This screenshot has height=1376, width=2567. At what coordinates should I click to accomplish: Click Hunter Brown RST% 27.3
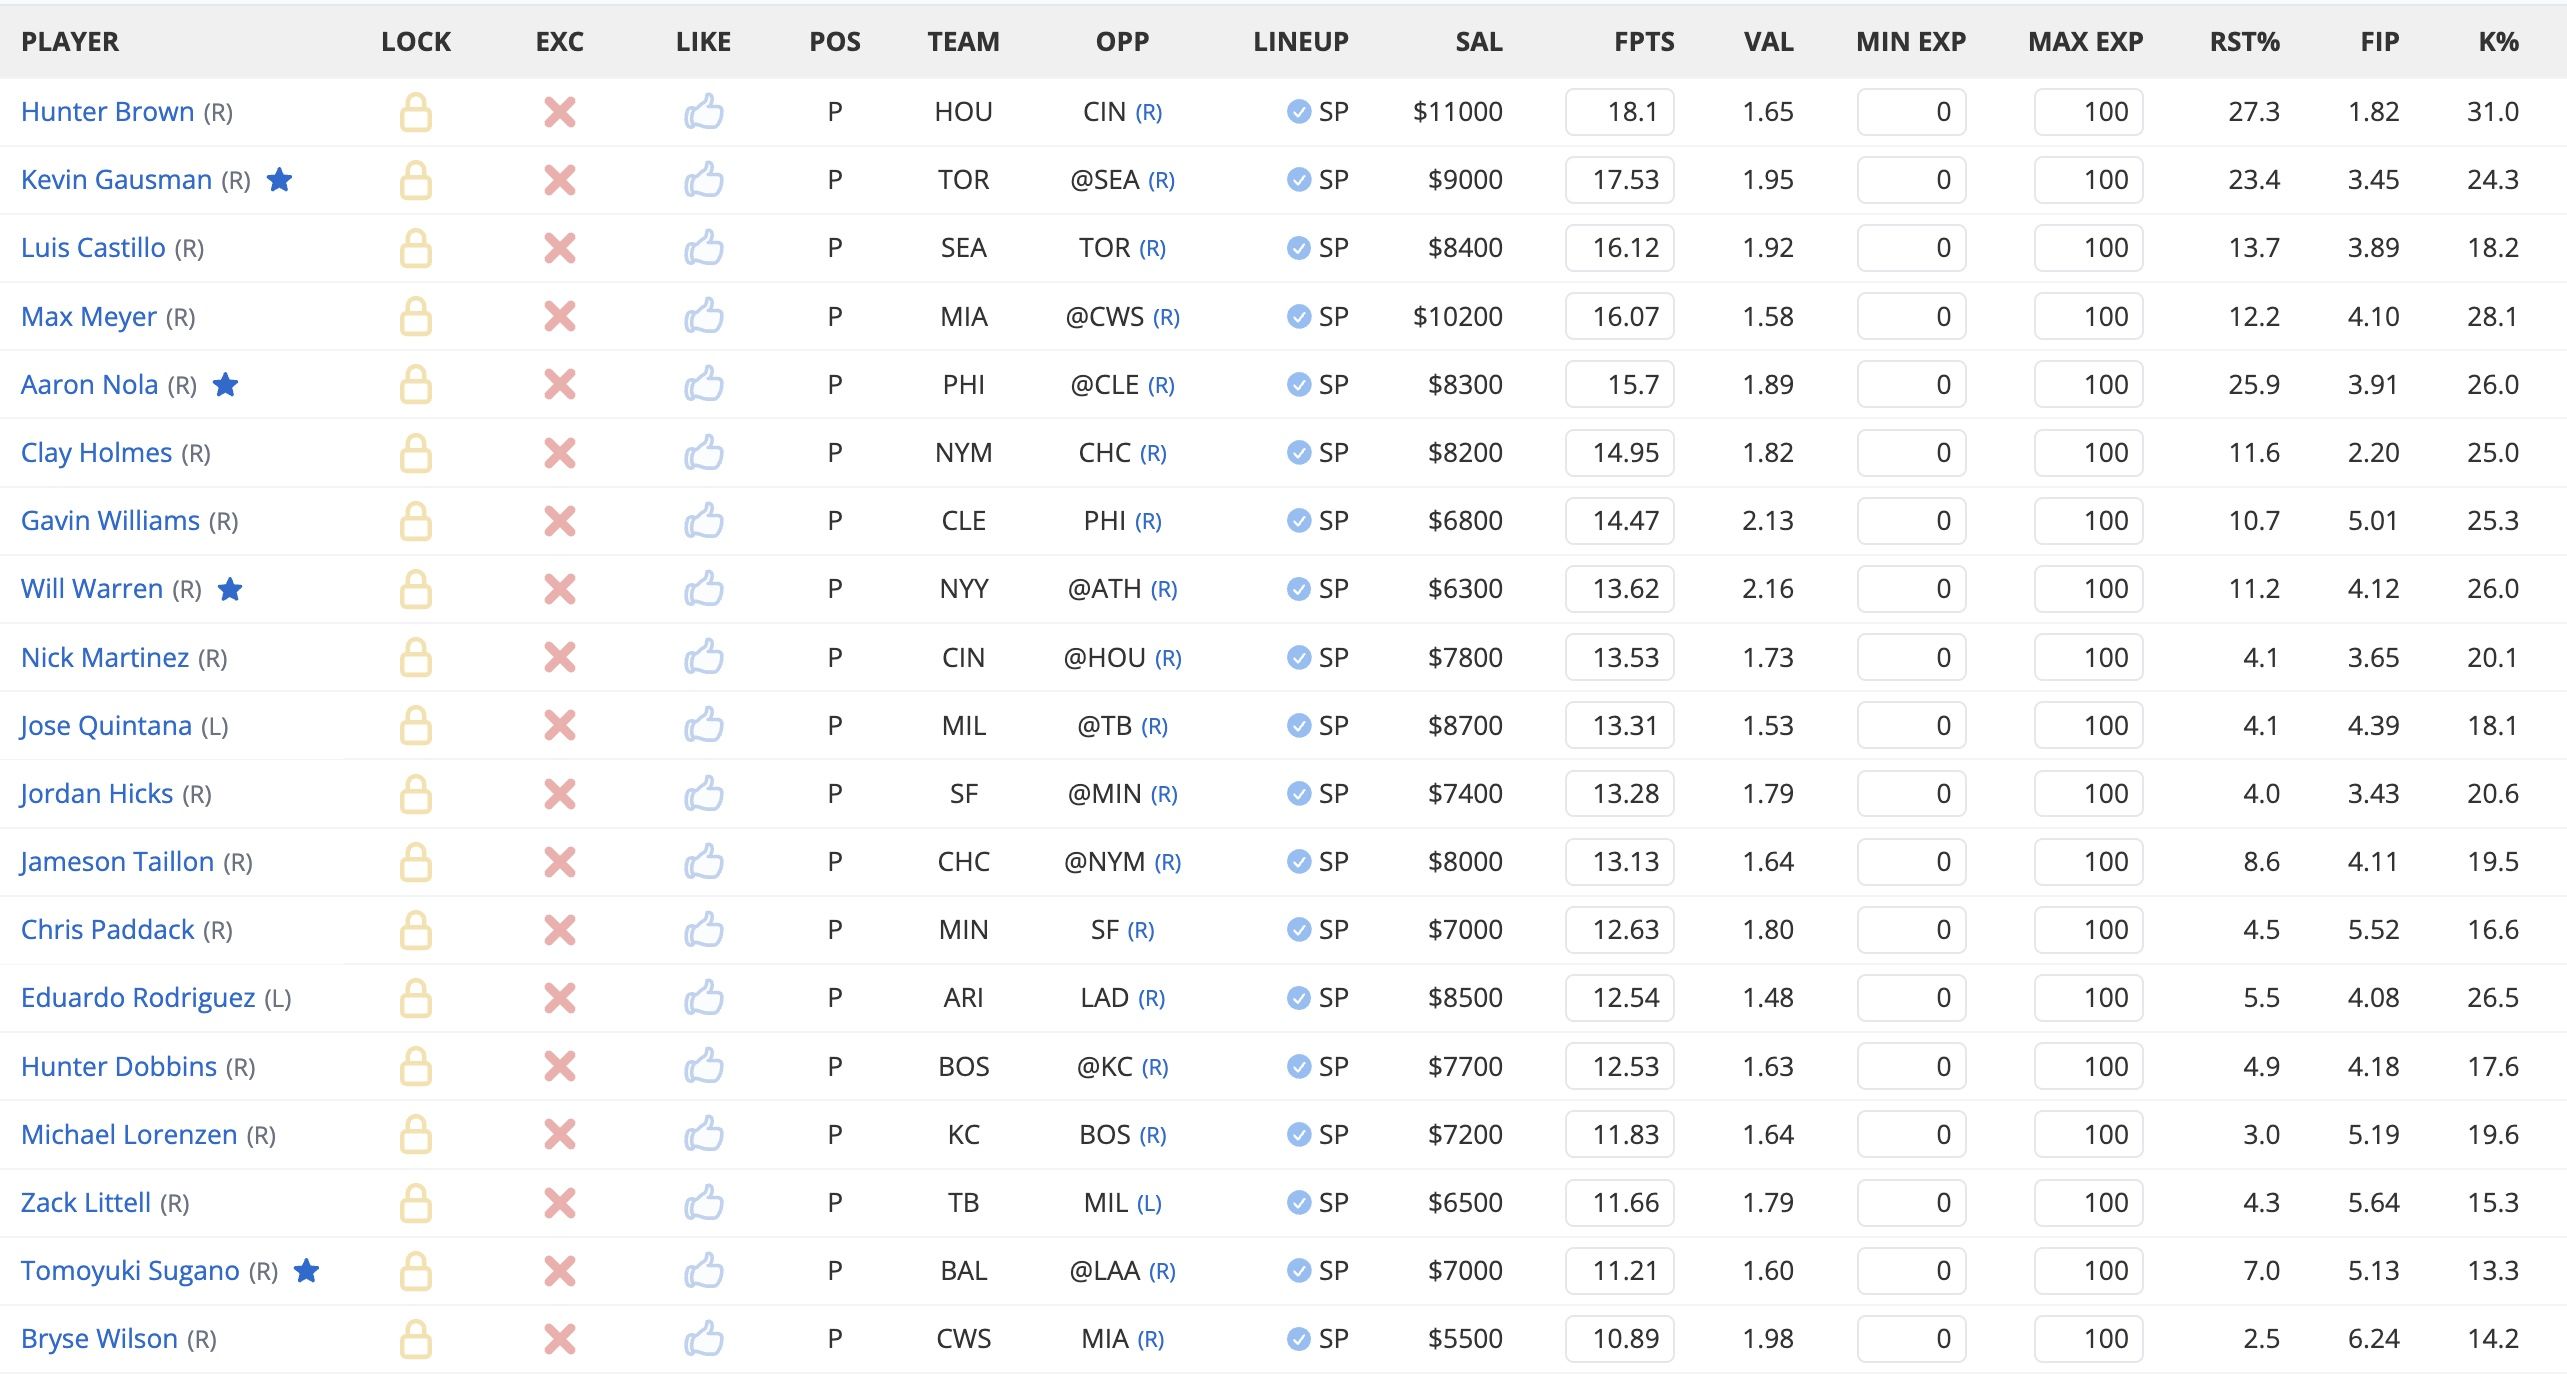2254,112
